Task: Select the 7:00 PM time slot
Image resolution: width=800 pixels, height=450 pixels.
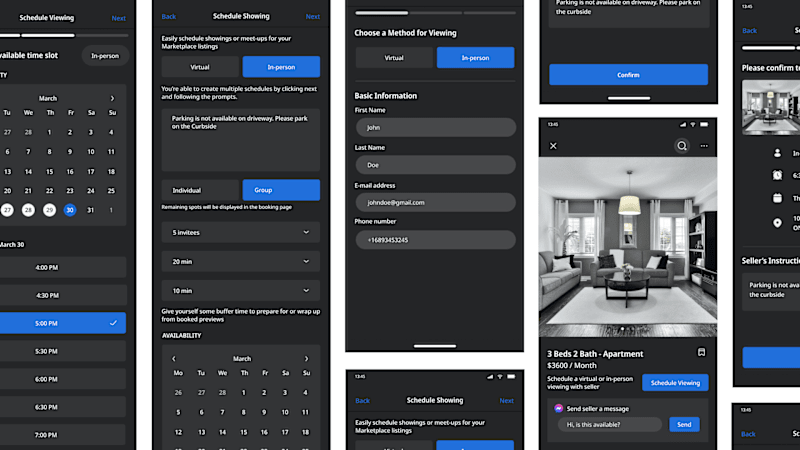Action: (x=62, y=435)
